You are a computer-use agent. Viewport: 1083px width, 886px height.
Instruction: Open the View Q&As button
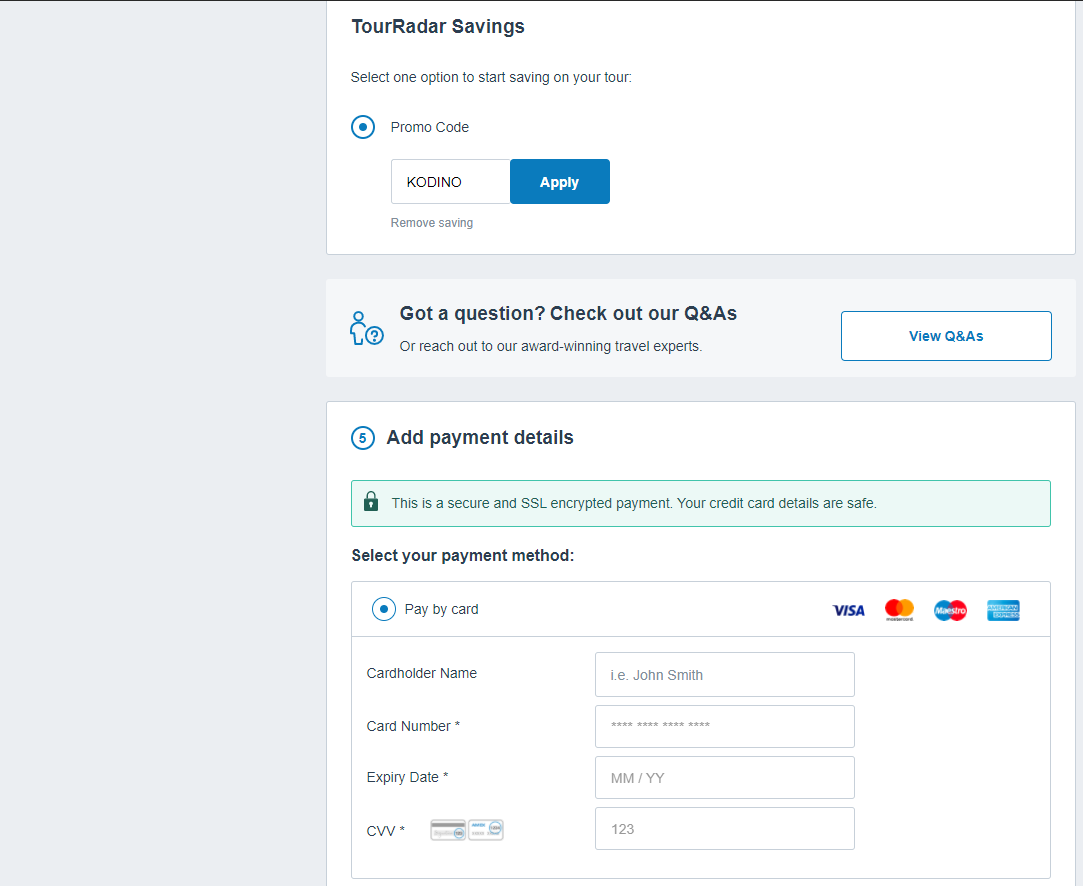pyautogui.click(x=946, y=336)
